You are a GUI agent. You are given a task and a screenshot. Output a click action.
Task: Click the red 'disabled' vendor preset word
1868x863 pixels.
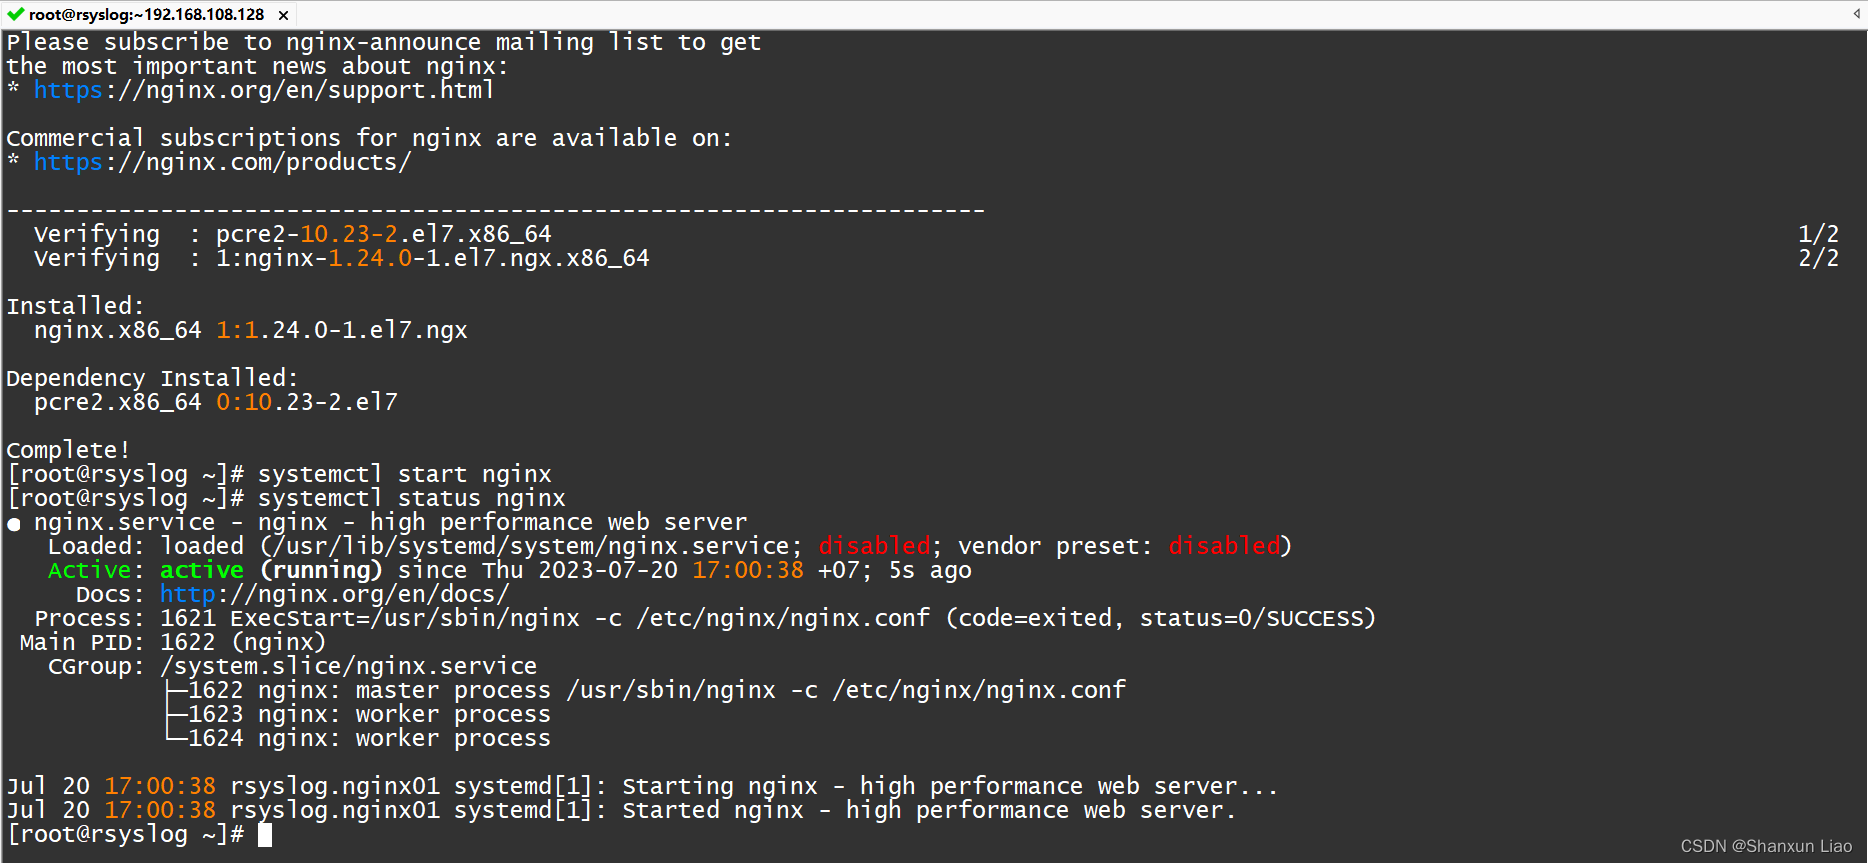pyautogui.click(x=1225, y=546)
